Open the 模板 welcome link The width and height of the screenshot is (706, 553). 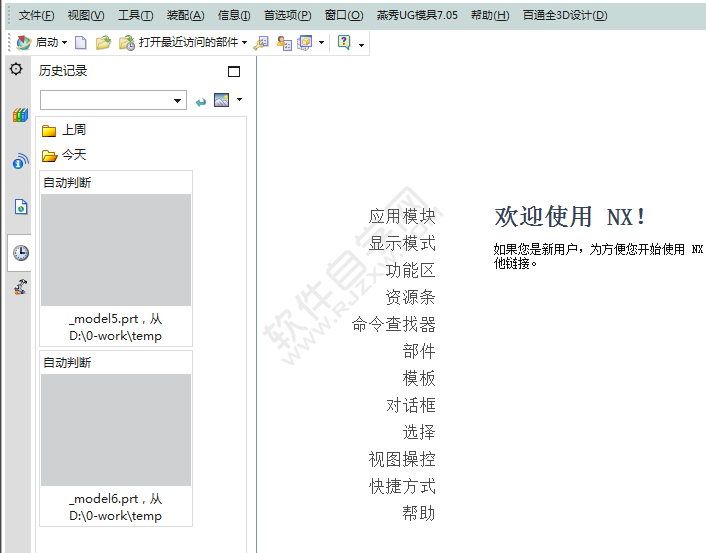[x=419, y=379]
